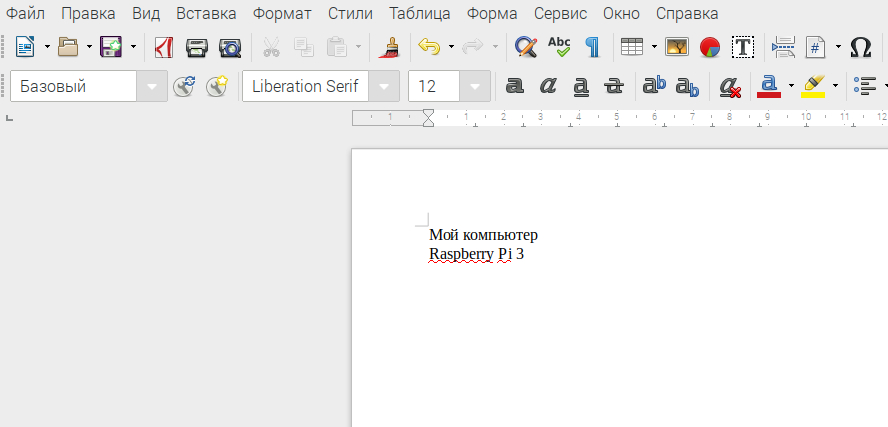Open the Стили menu
The width and height of the screenshot is (888, 427).
tap(351, 14)
